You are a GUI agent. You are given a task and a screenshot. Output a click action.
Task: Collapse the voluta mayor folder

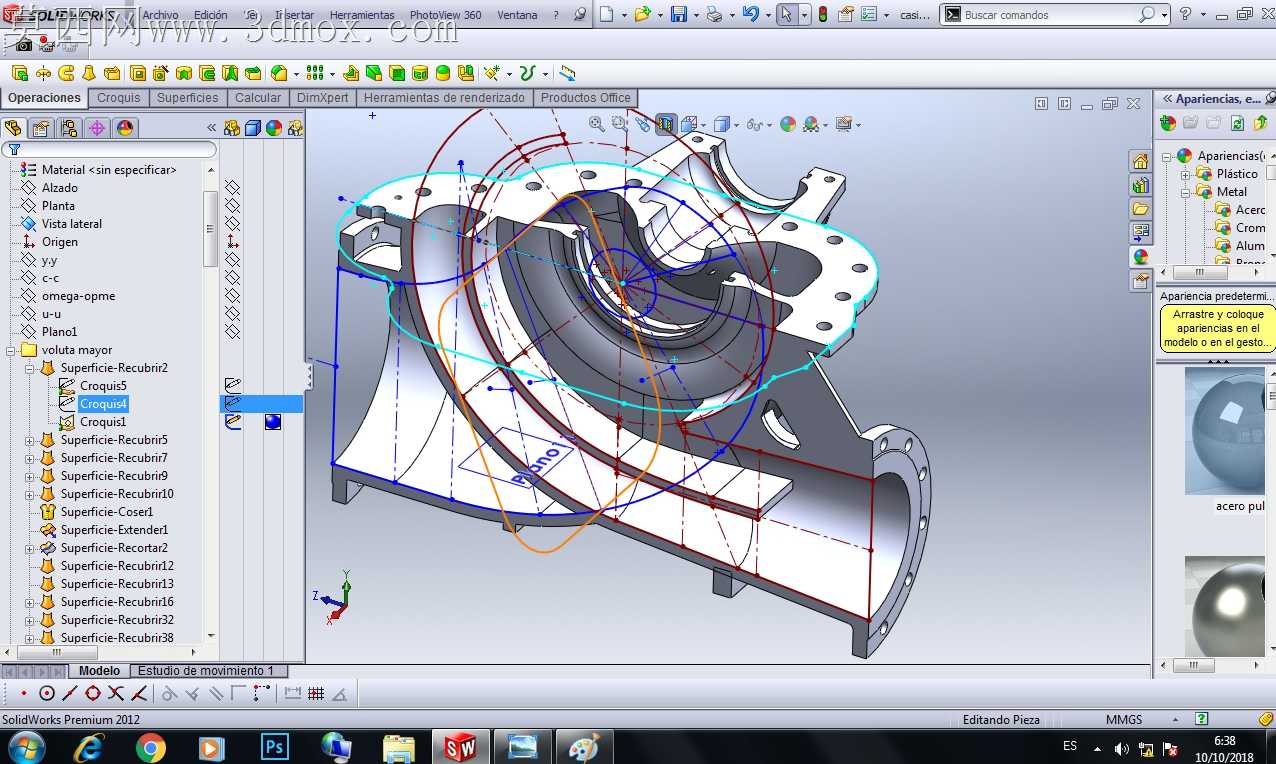(11, 350)
